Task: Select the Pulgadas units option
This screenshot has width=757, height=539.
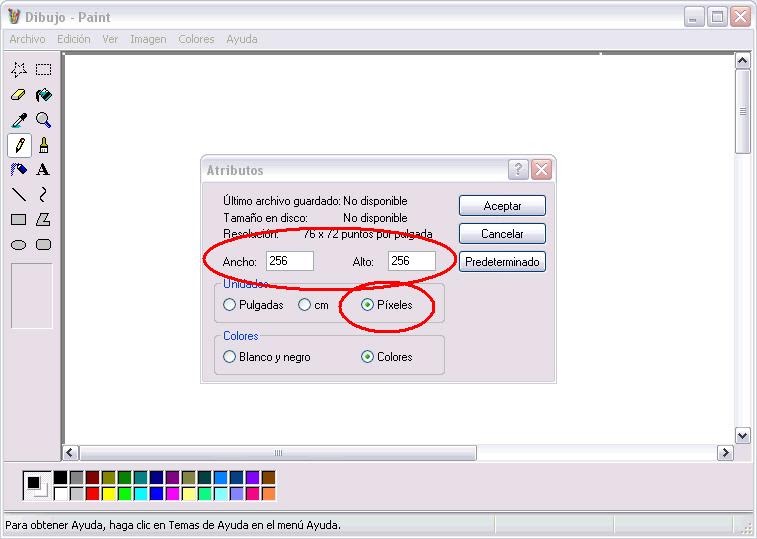Action: [x=253, y=305]
